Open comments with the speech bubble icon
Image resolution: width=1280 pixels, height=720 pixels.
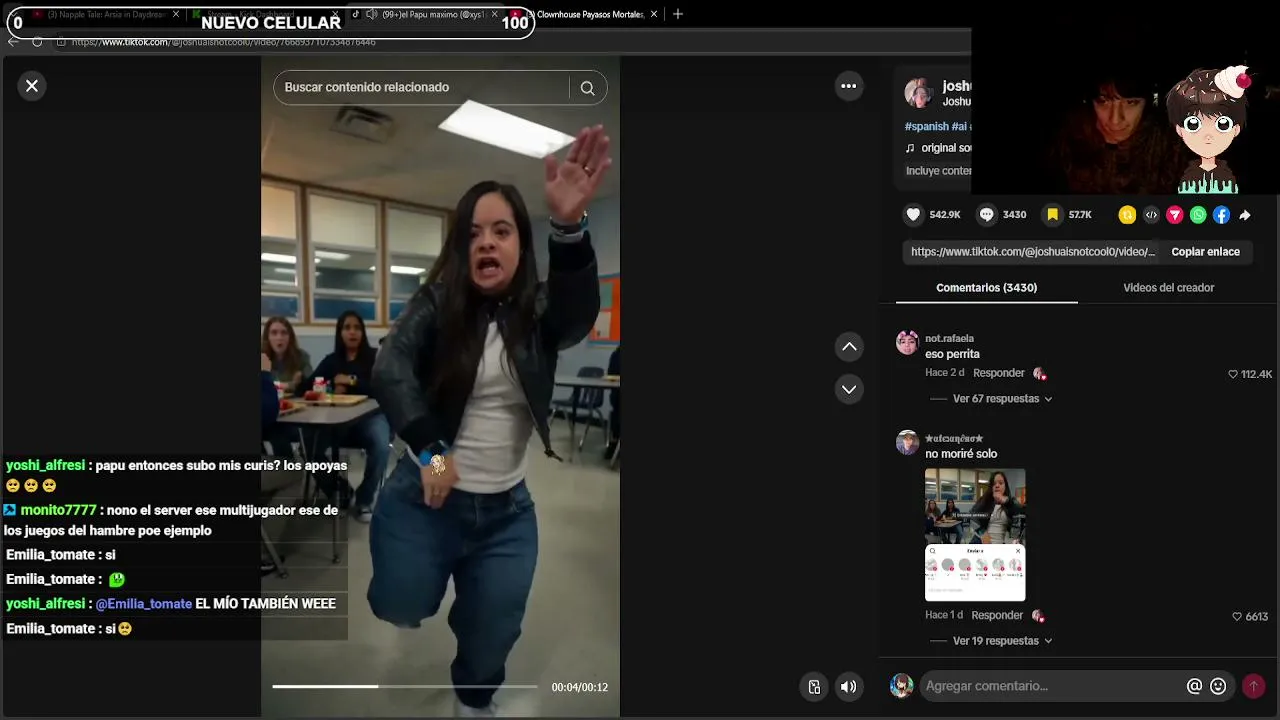coord(987,215)
